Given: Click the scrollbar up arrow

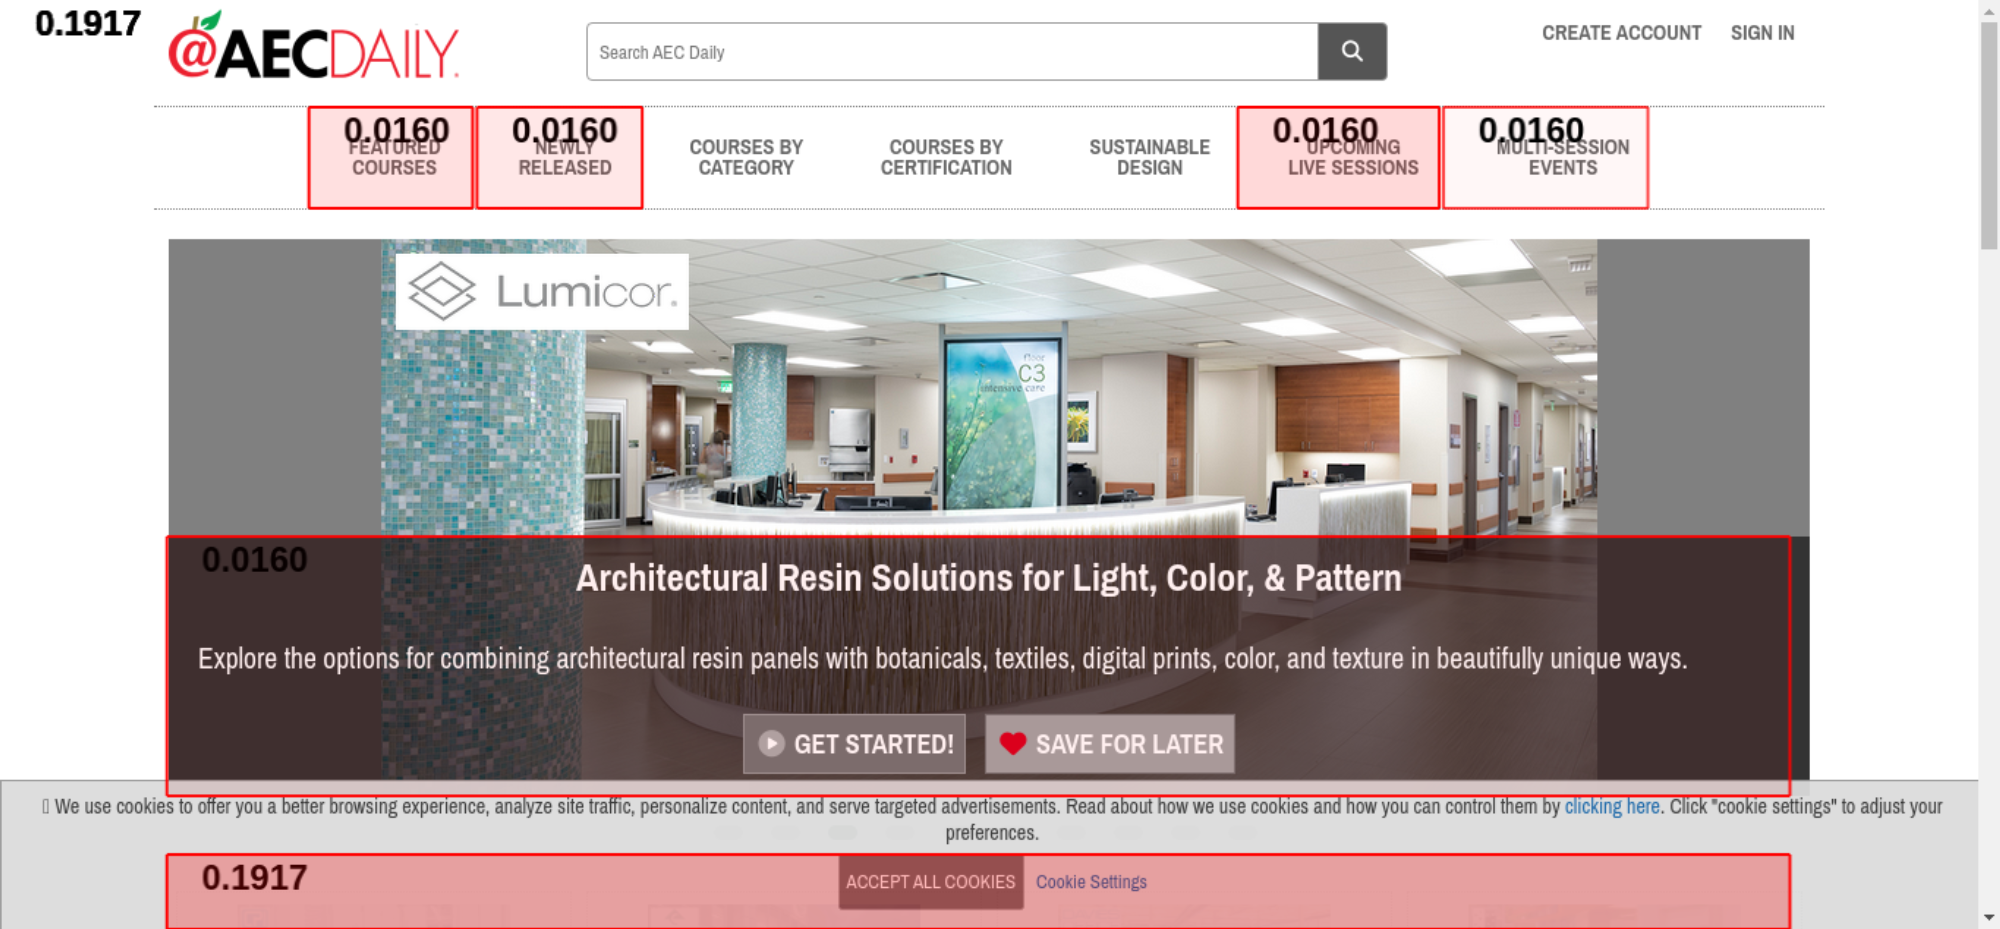Looking at the screenshot, I should 1989,10.
